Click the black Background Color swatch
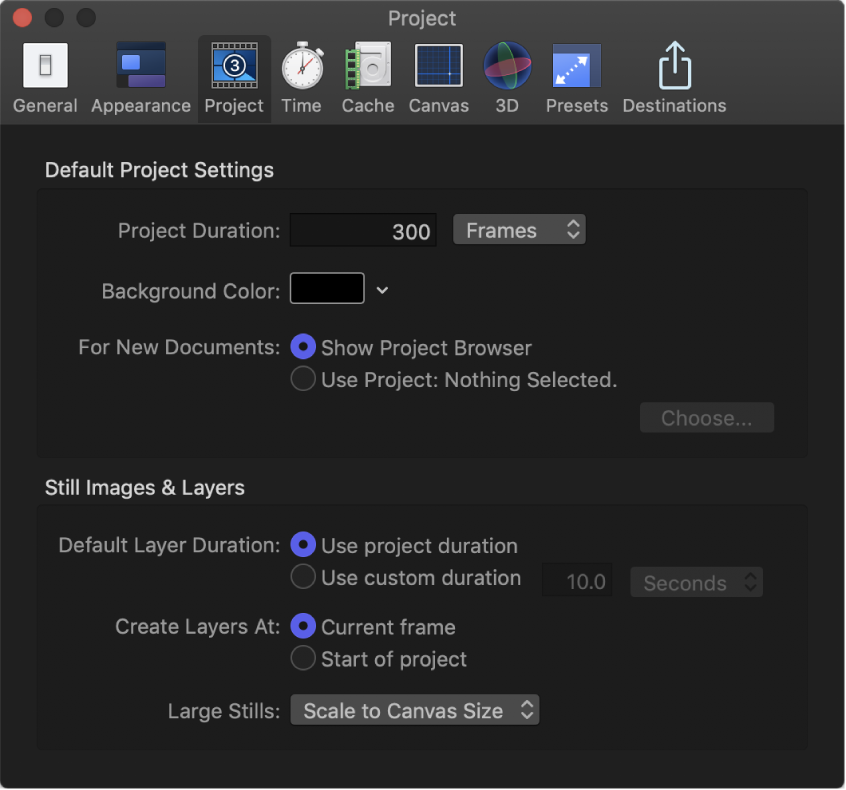Screen dimensions: 846x790 pos(325,288)
